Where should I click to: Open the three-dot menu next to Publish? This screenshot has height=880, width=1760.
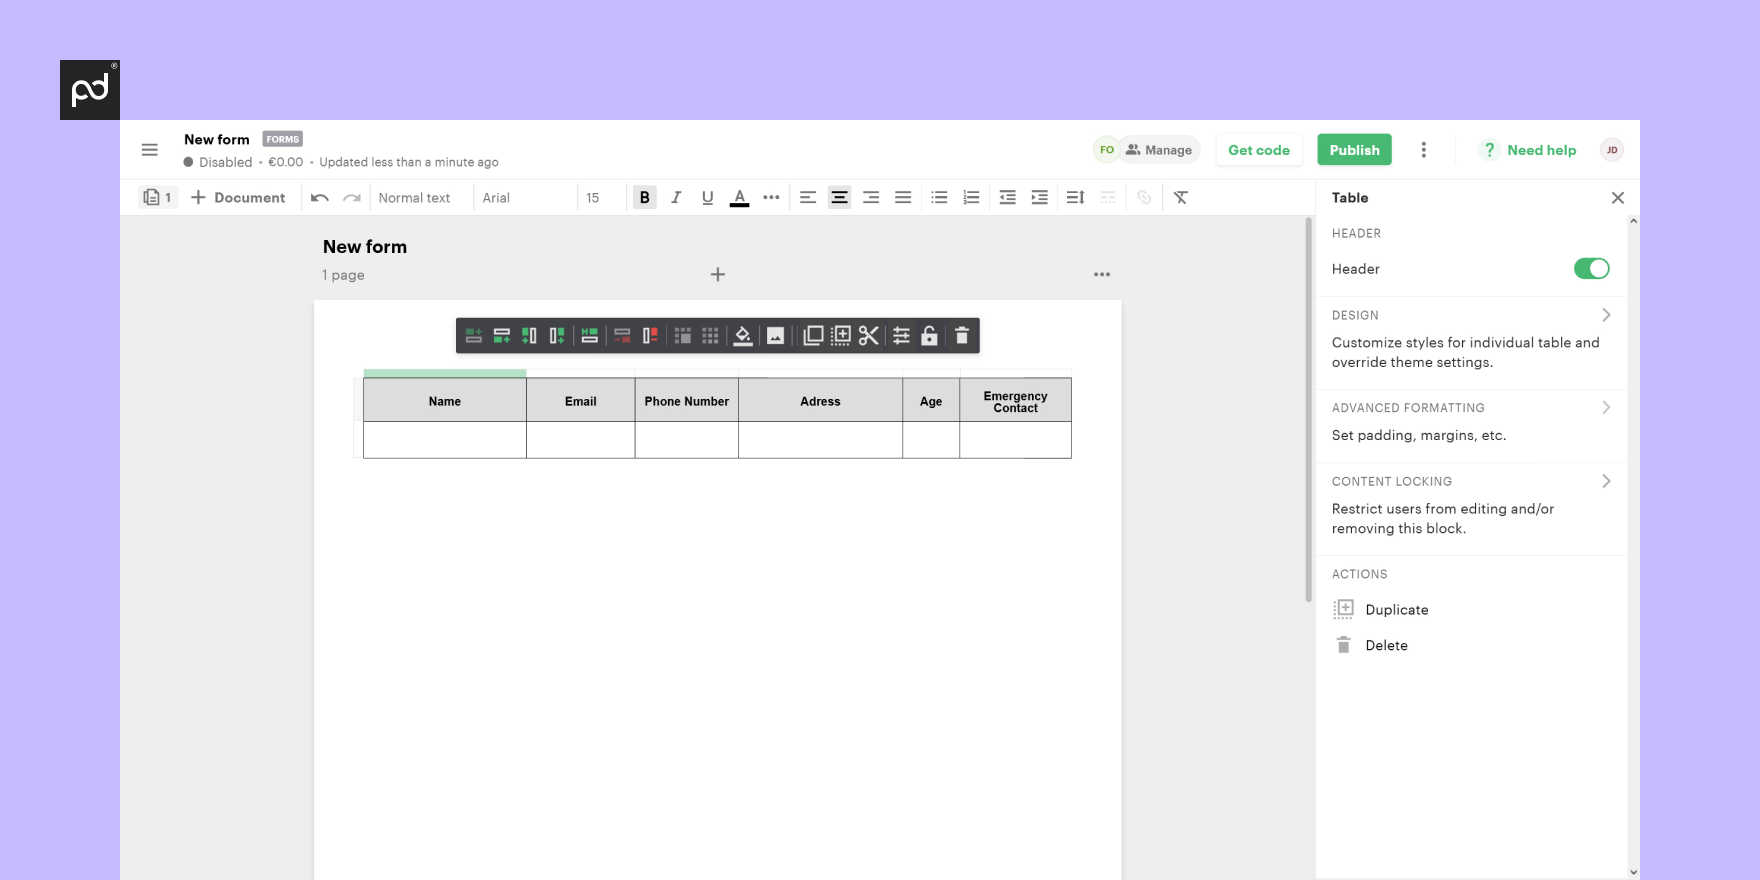pyautogui.click(x=1424, y=150)
